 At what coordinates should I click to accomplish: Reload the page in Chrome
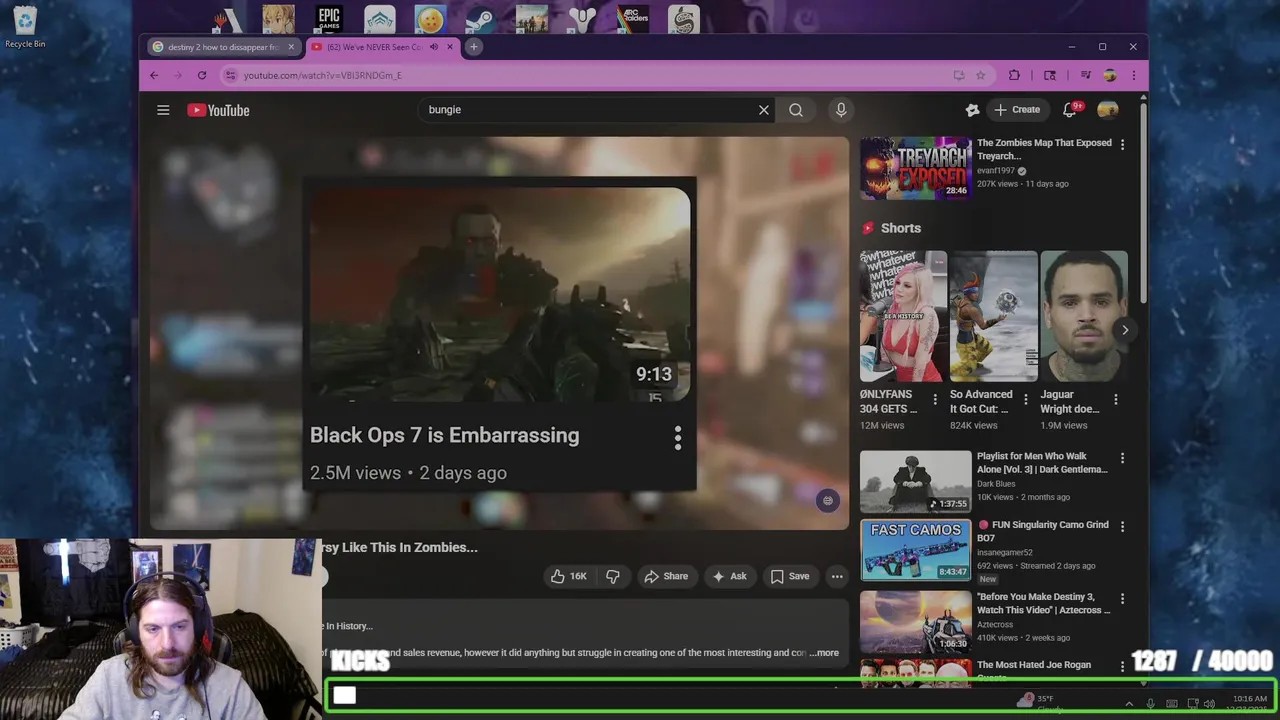202,75
